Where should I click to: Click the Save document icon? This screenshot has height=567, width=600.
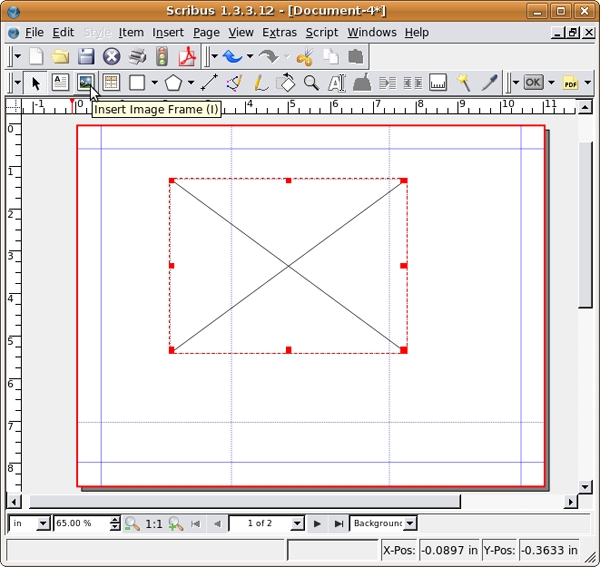point(86,57)
